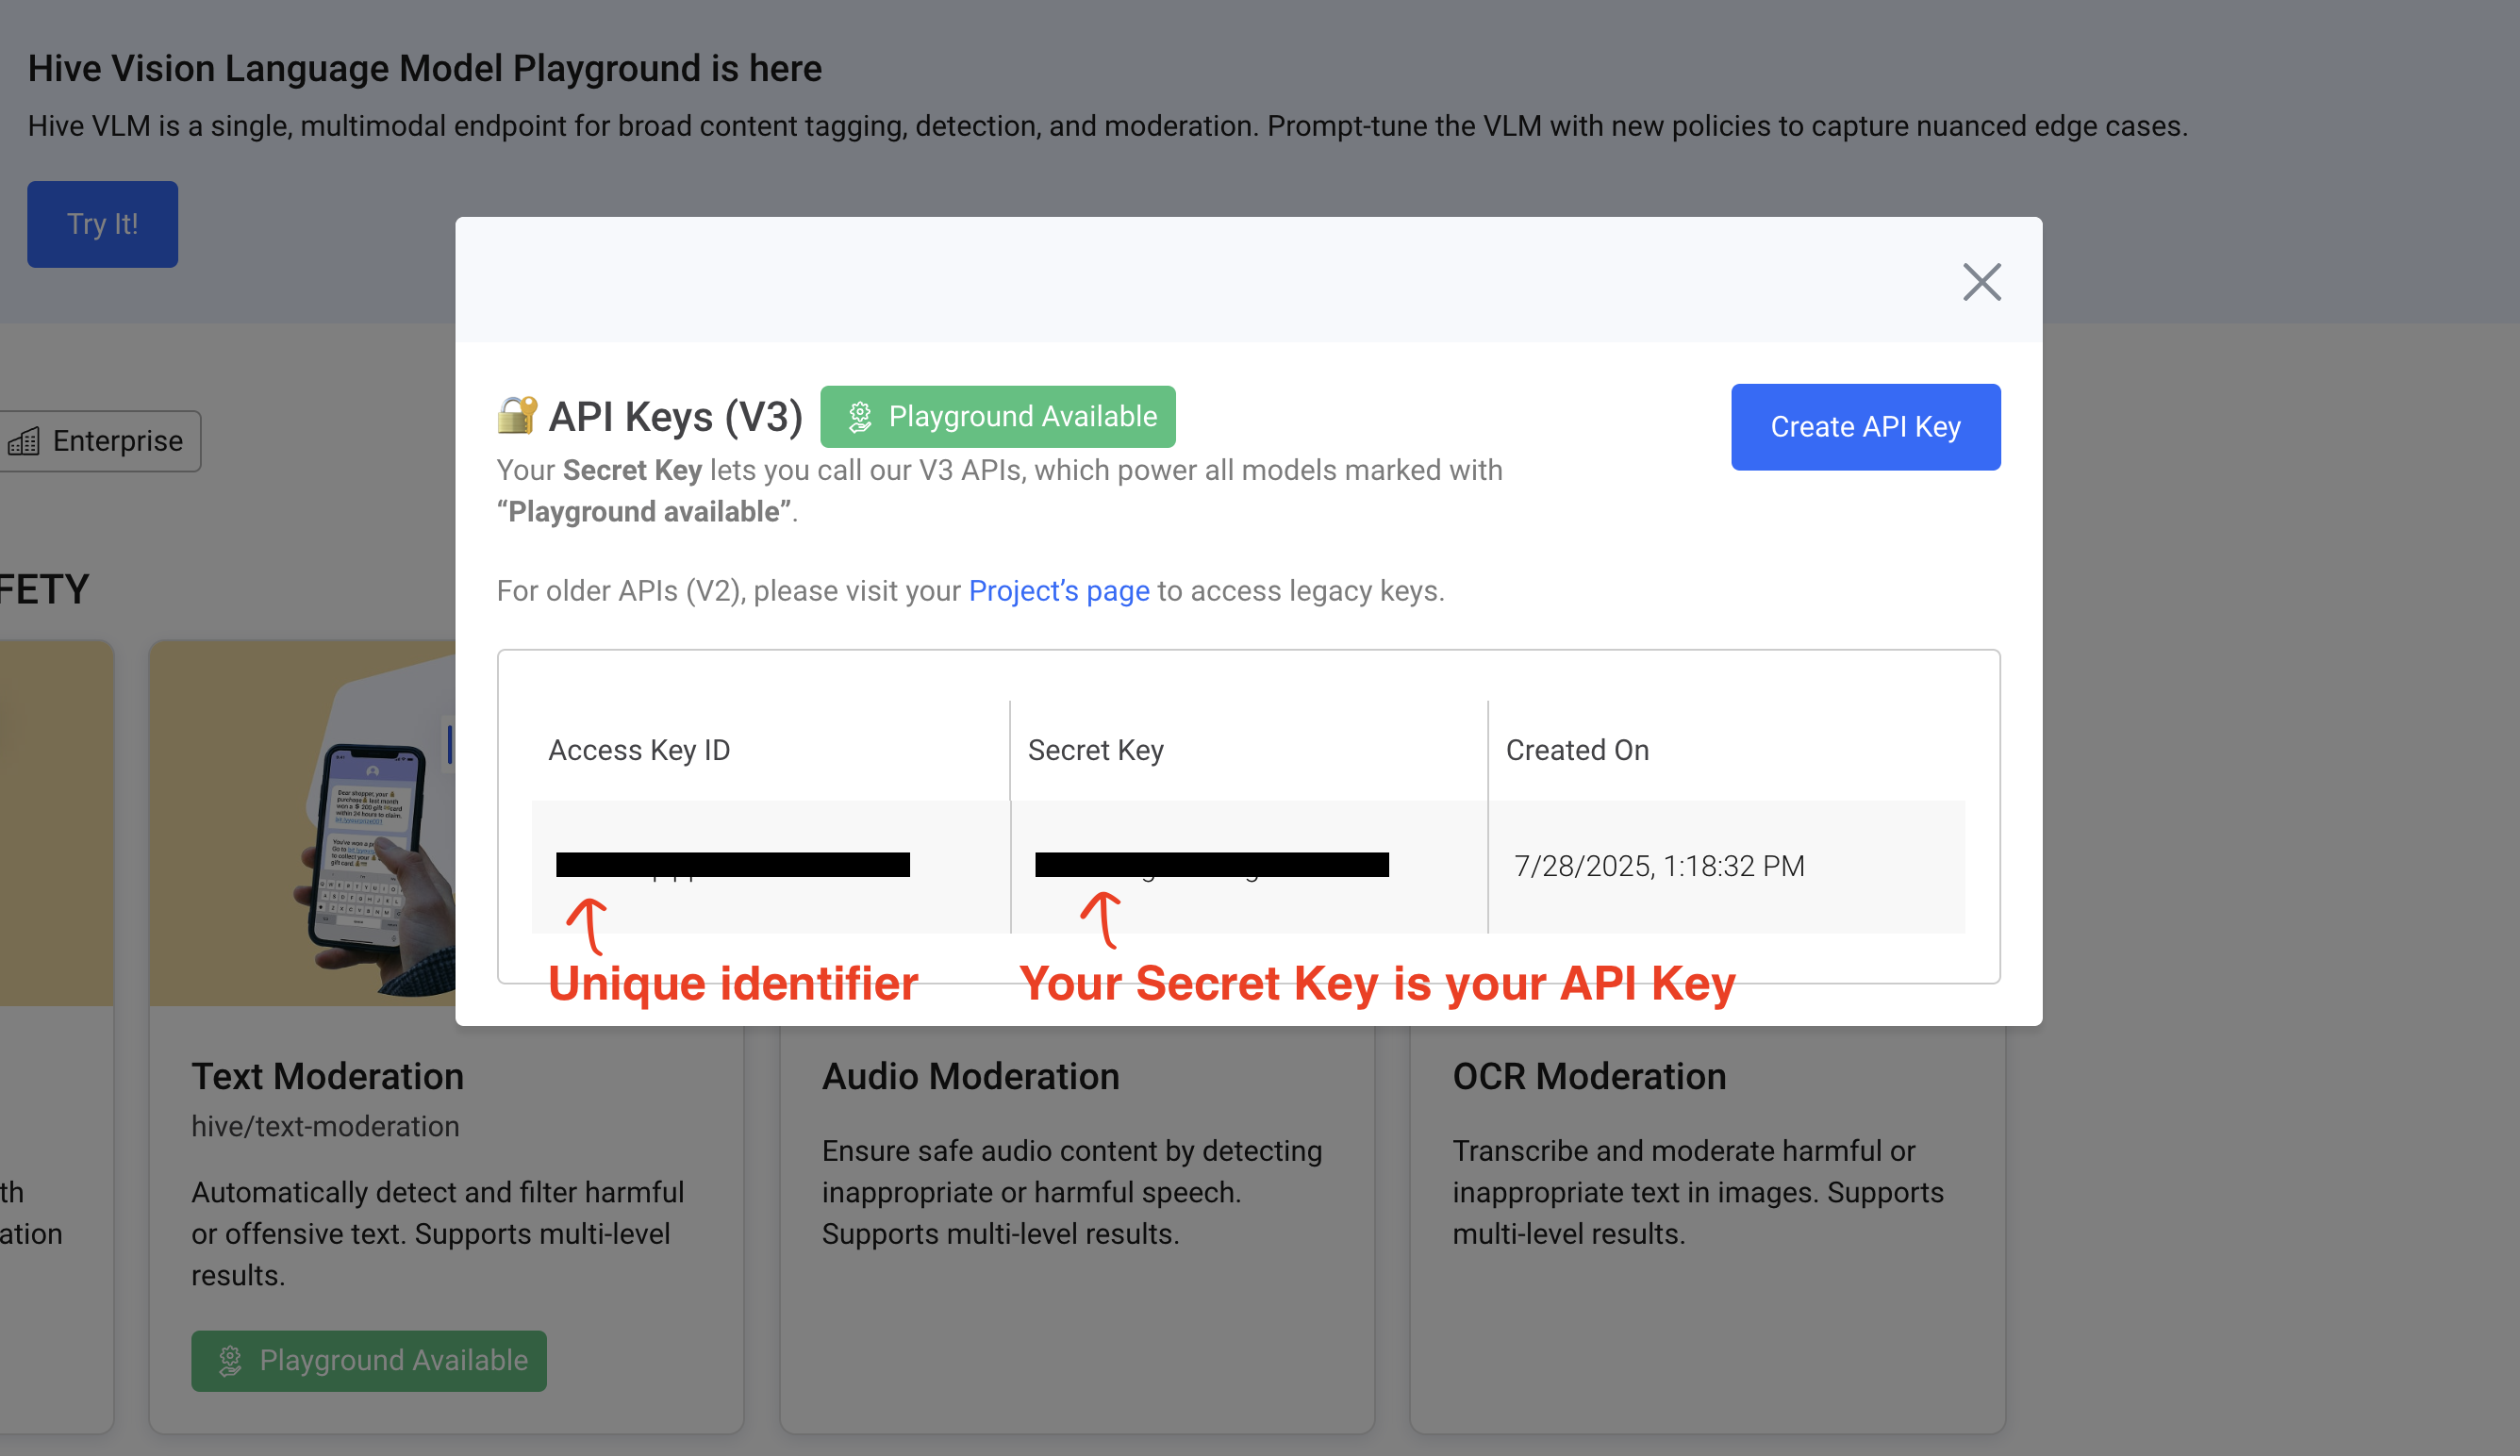Viewport: 2520px width, 1456px height.
Task: Click the Playground Available badge in dialog
Action: (x=997, y=416)
